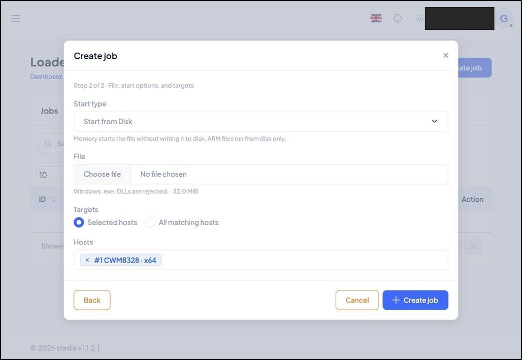Viewport: 522px width, 360px height.
Task: Click the Step 2 of 2 description text
Action: coord(134,86)
